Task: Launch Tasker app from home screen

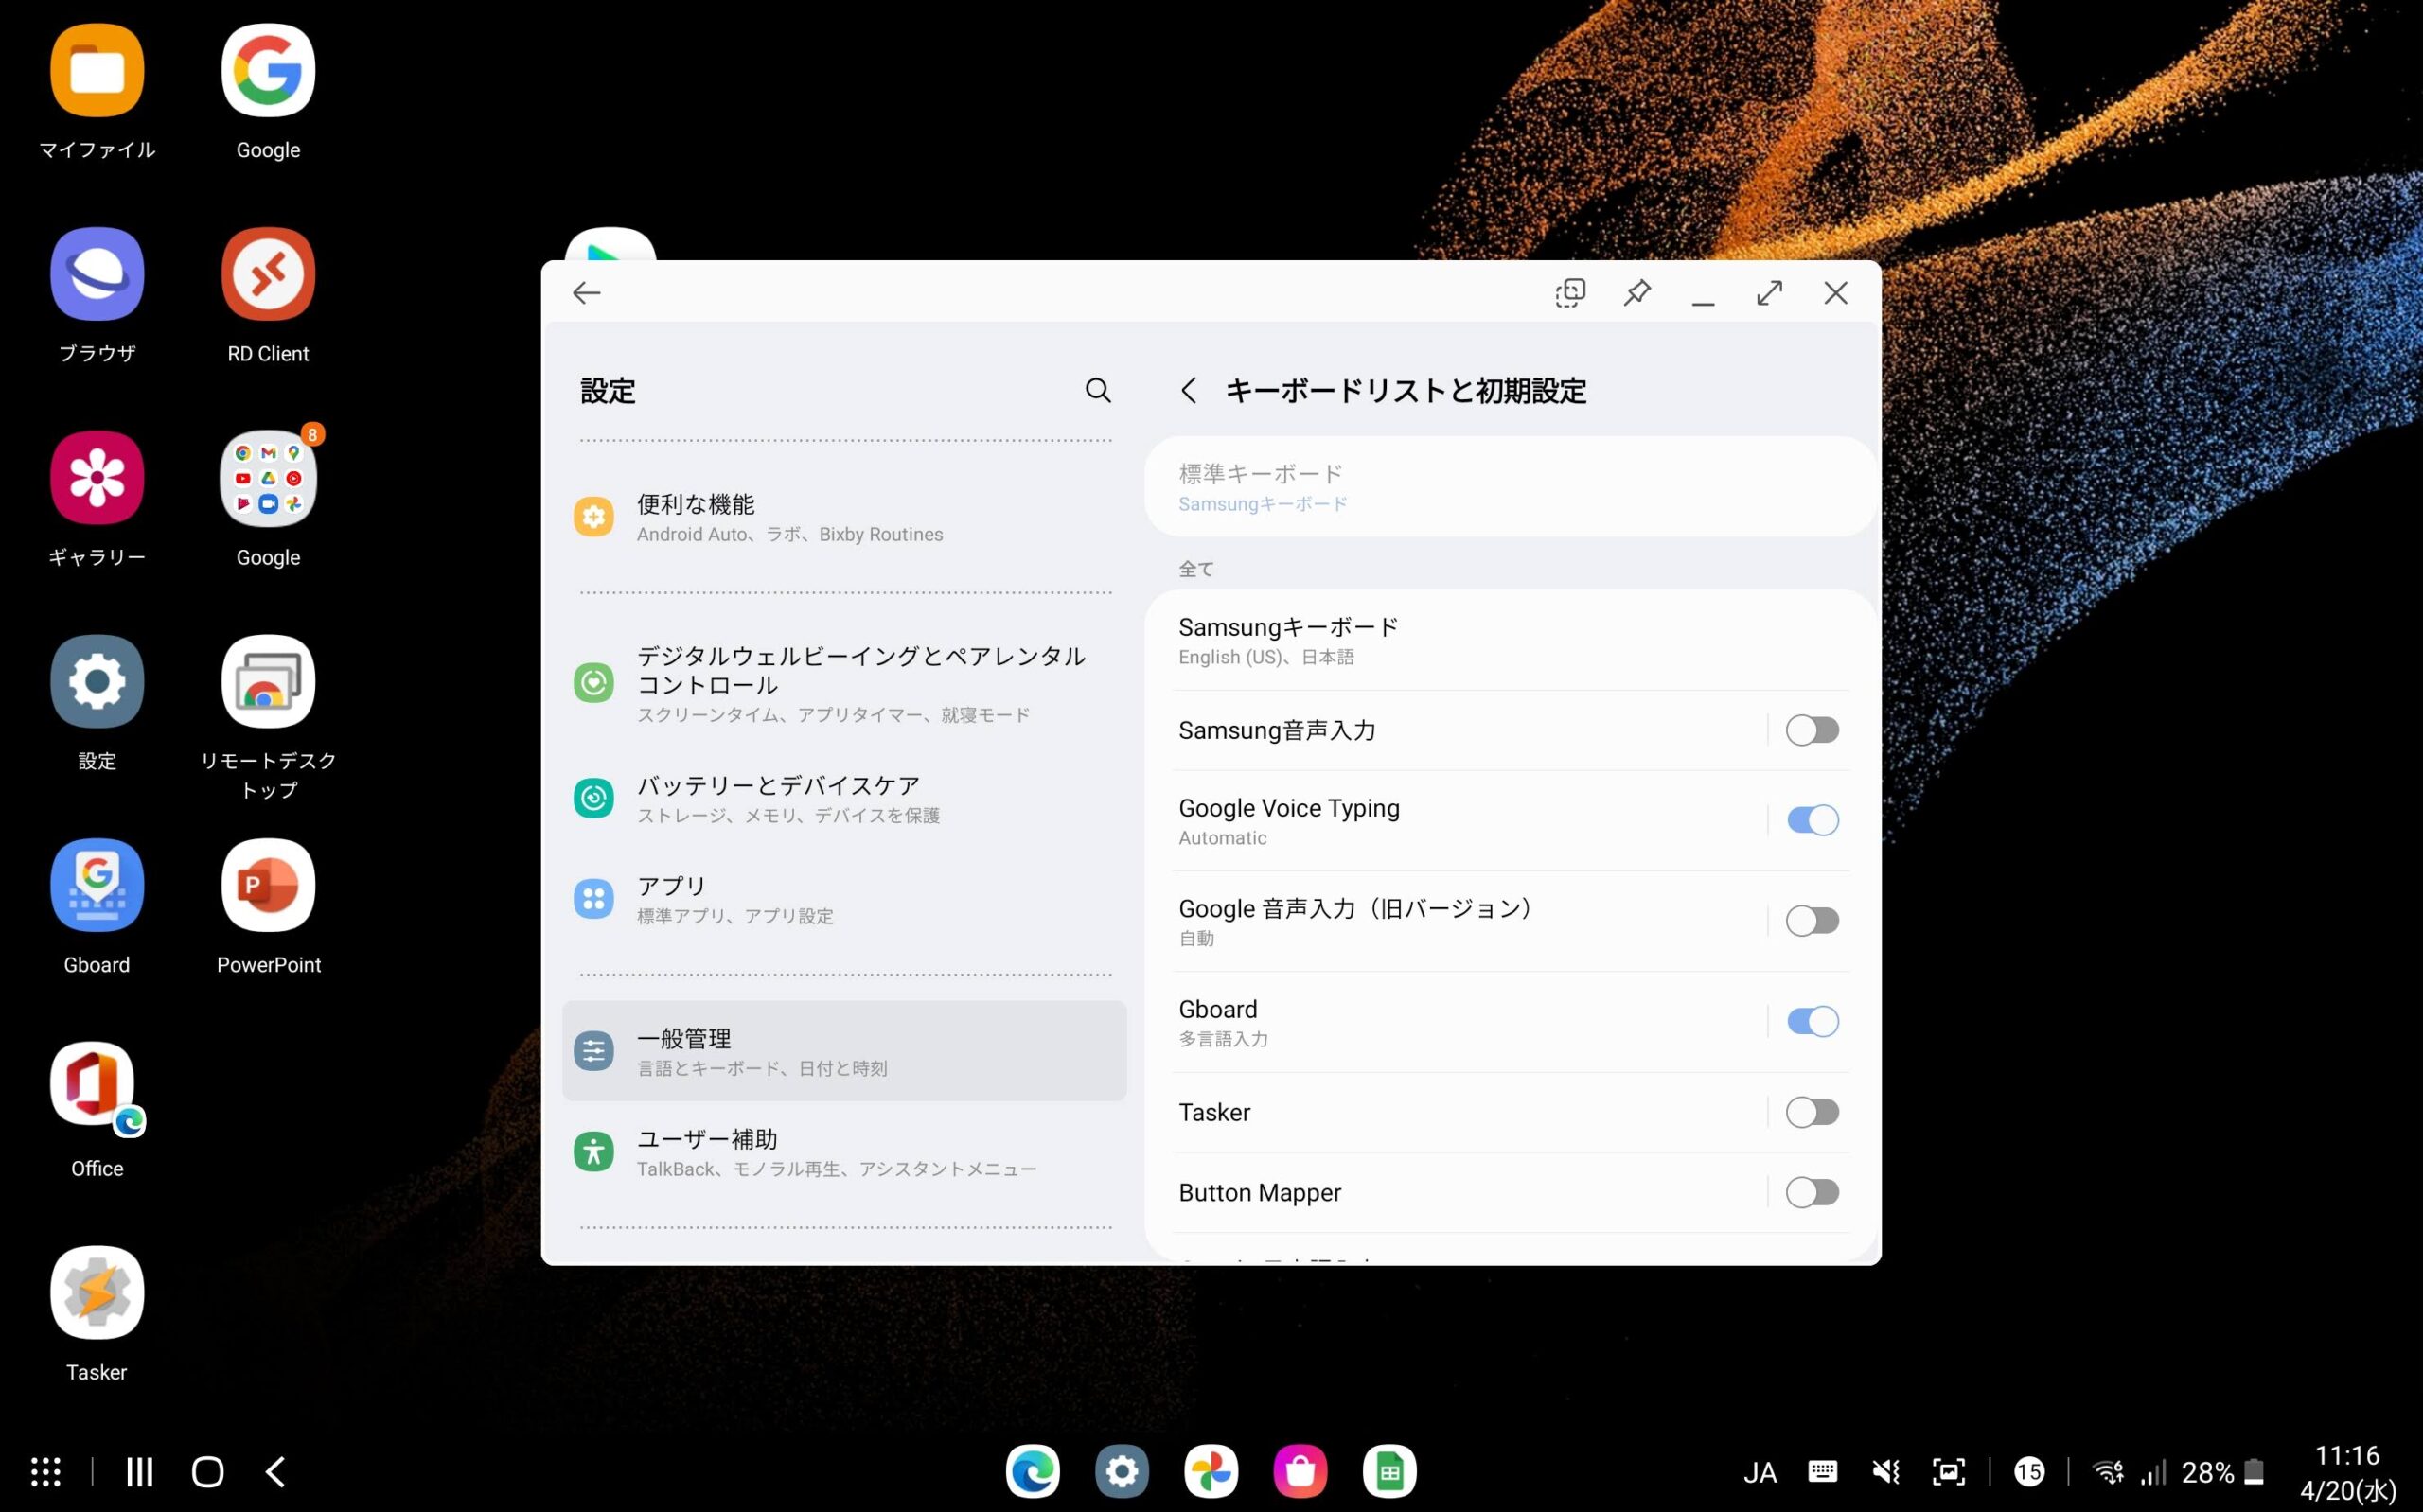Action: (97, 1293)
